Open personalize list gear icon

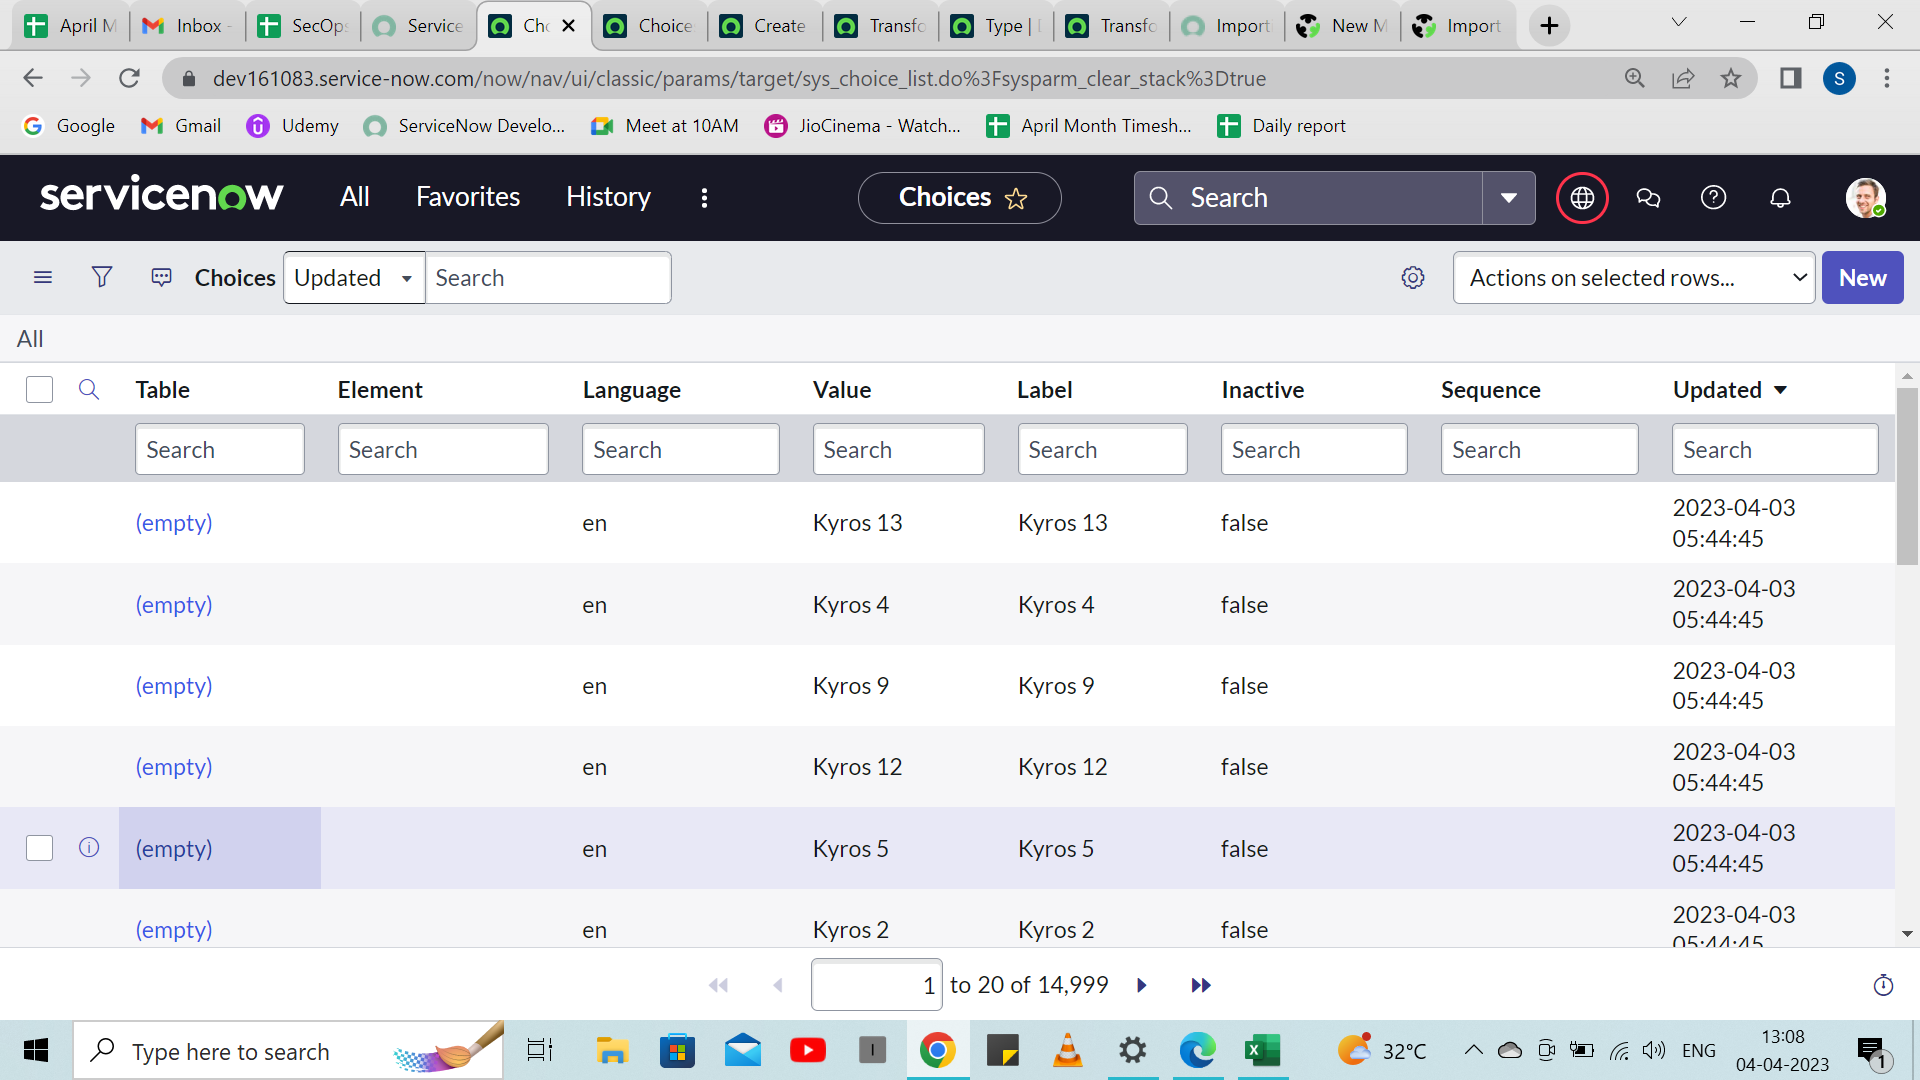pyautogui.click(x=1412, y=277)
